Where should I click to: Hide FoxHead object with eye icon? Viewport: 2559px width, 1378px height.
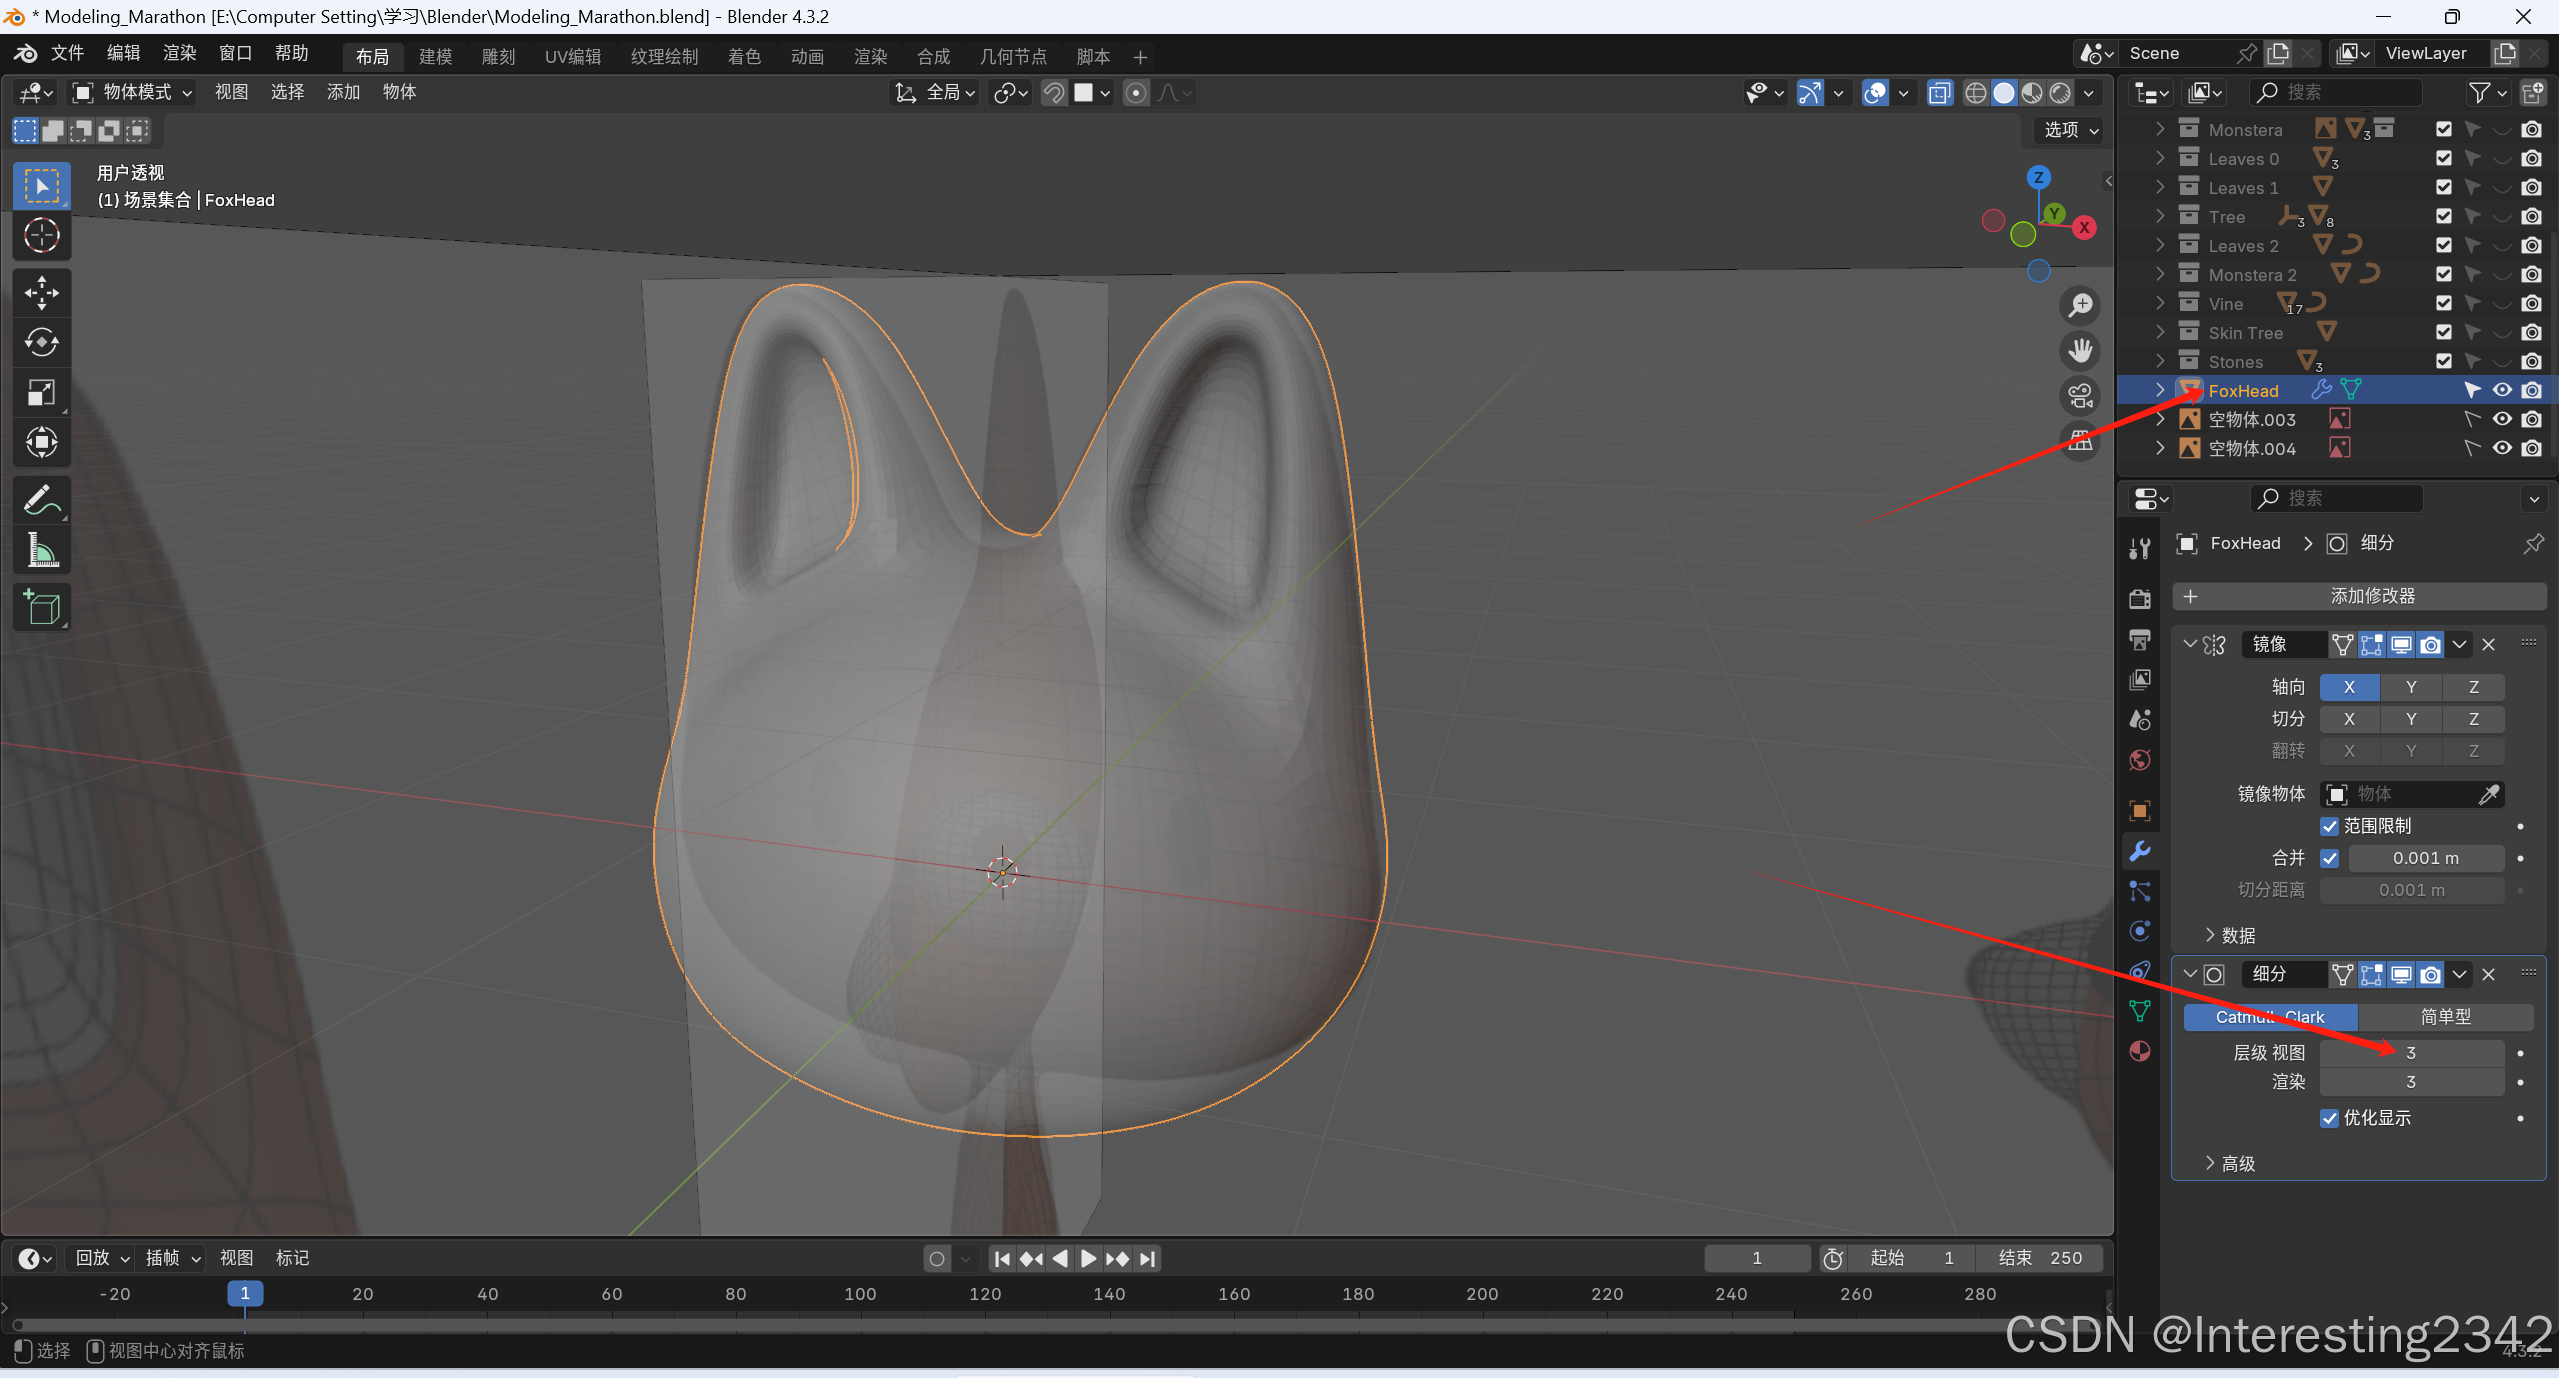pyautogui.click(x=2502, y=390)
